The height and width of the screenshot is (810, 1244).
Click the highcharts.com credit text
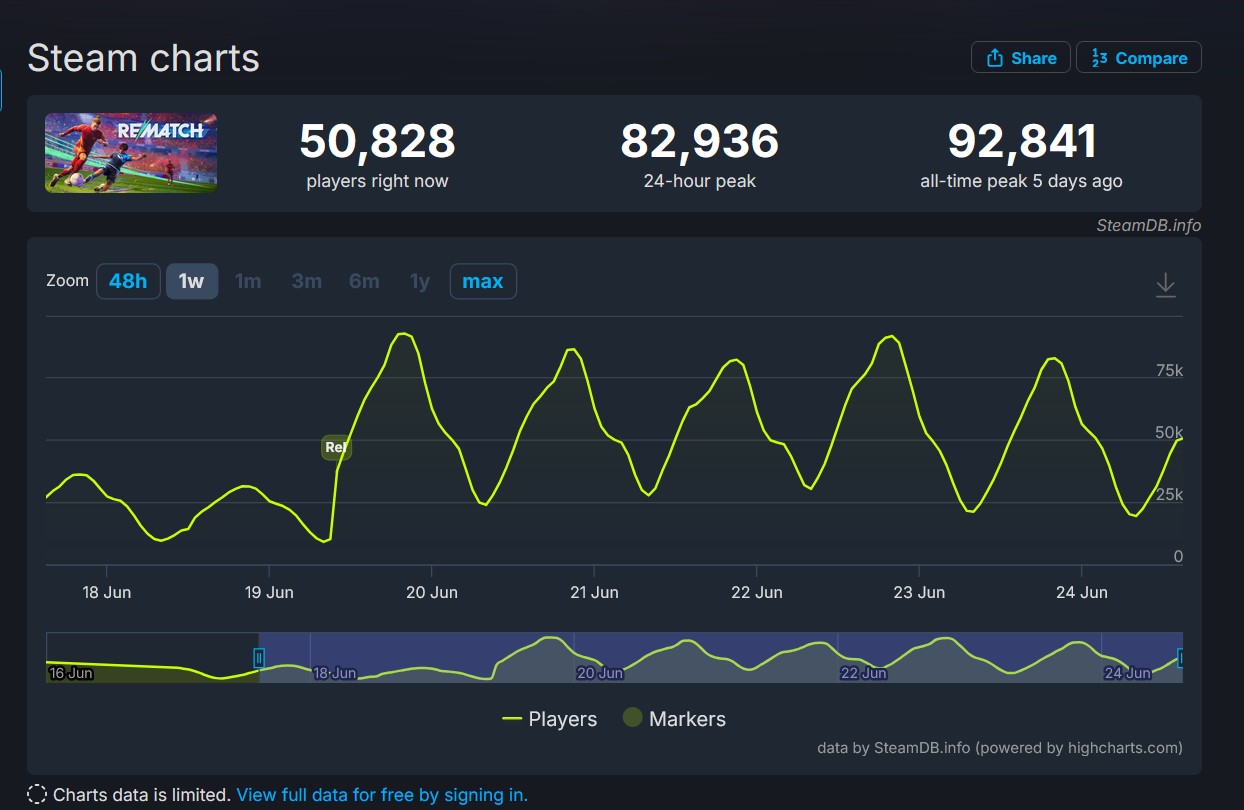click(x=1000, y=747)
